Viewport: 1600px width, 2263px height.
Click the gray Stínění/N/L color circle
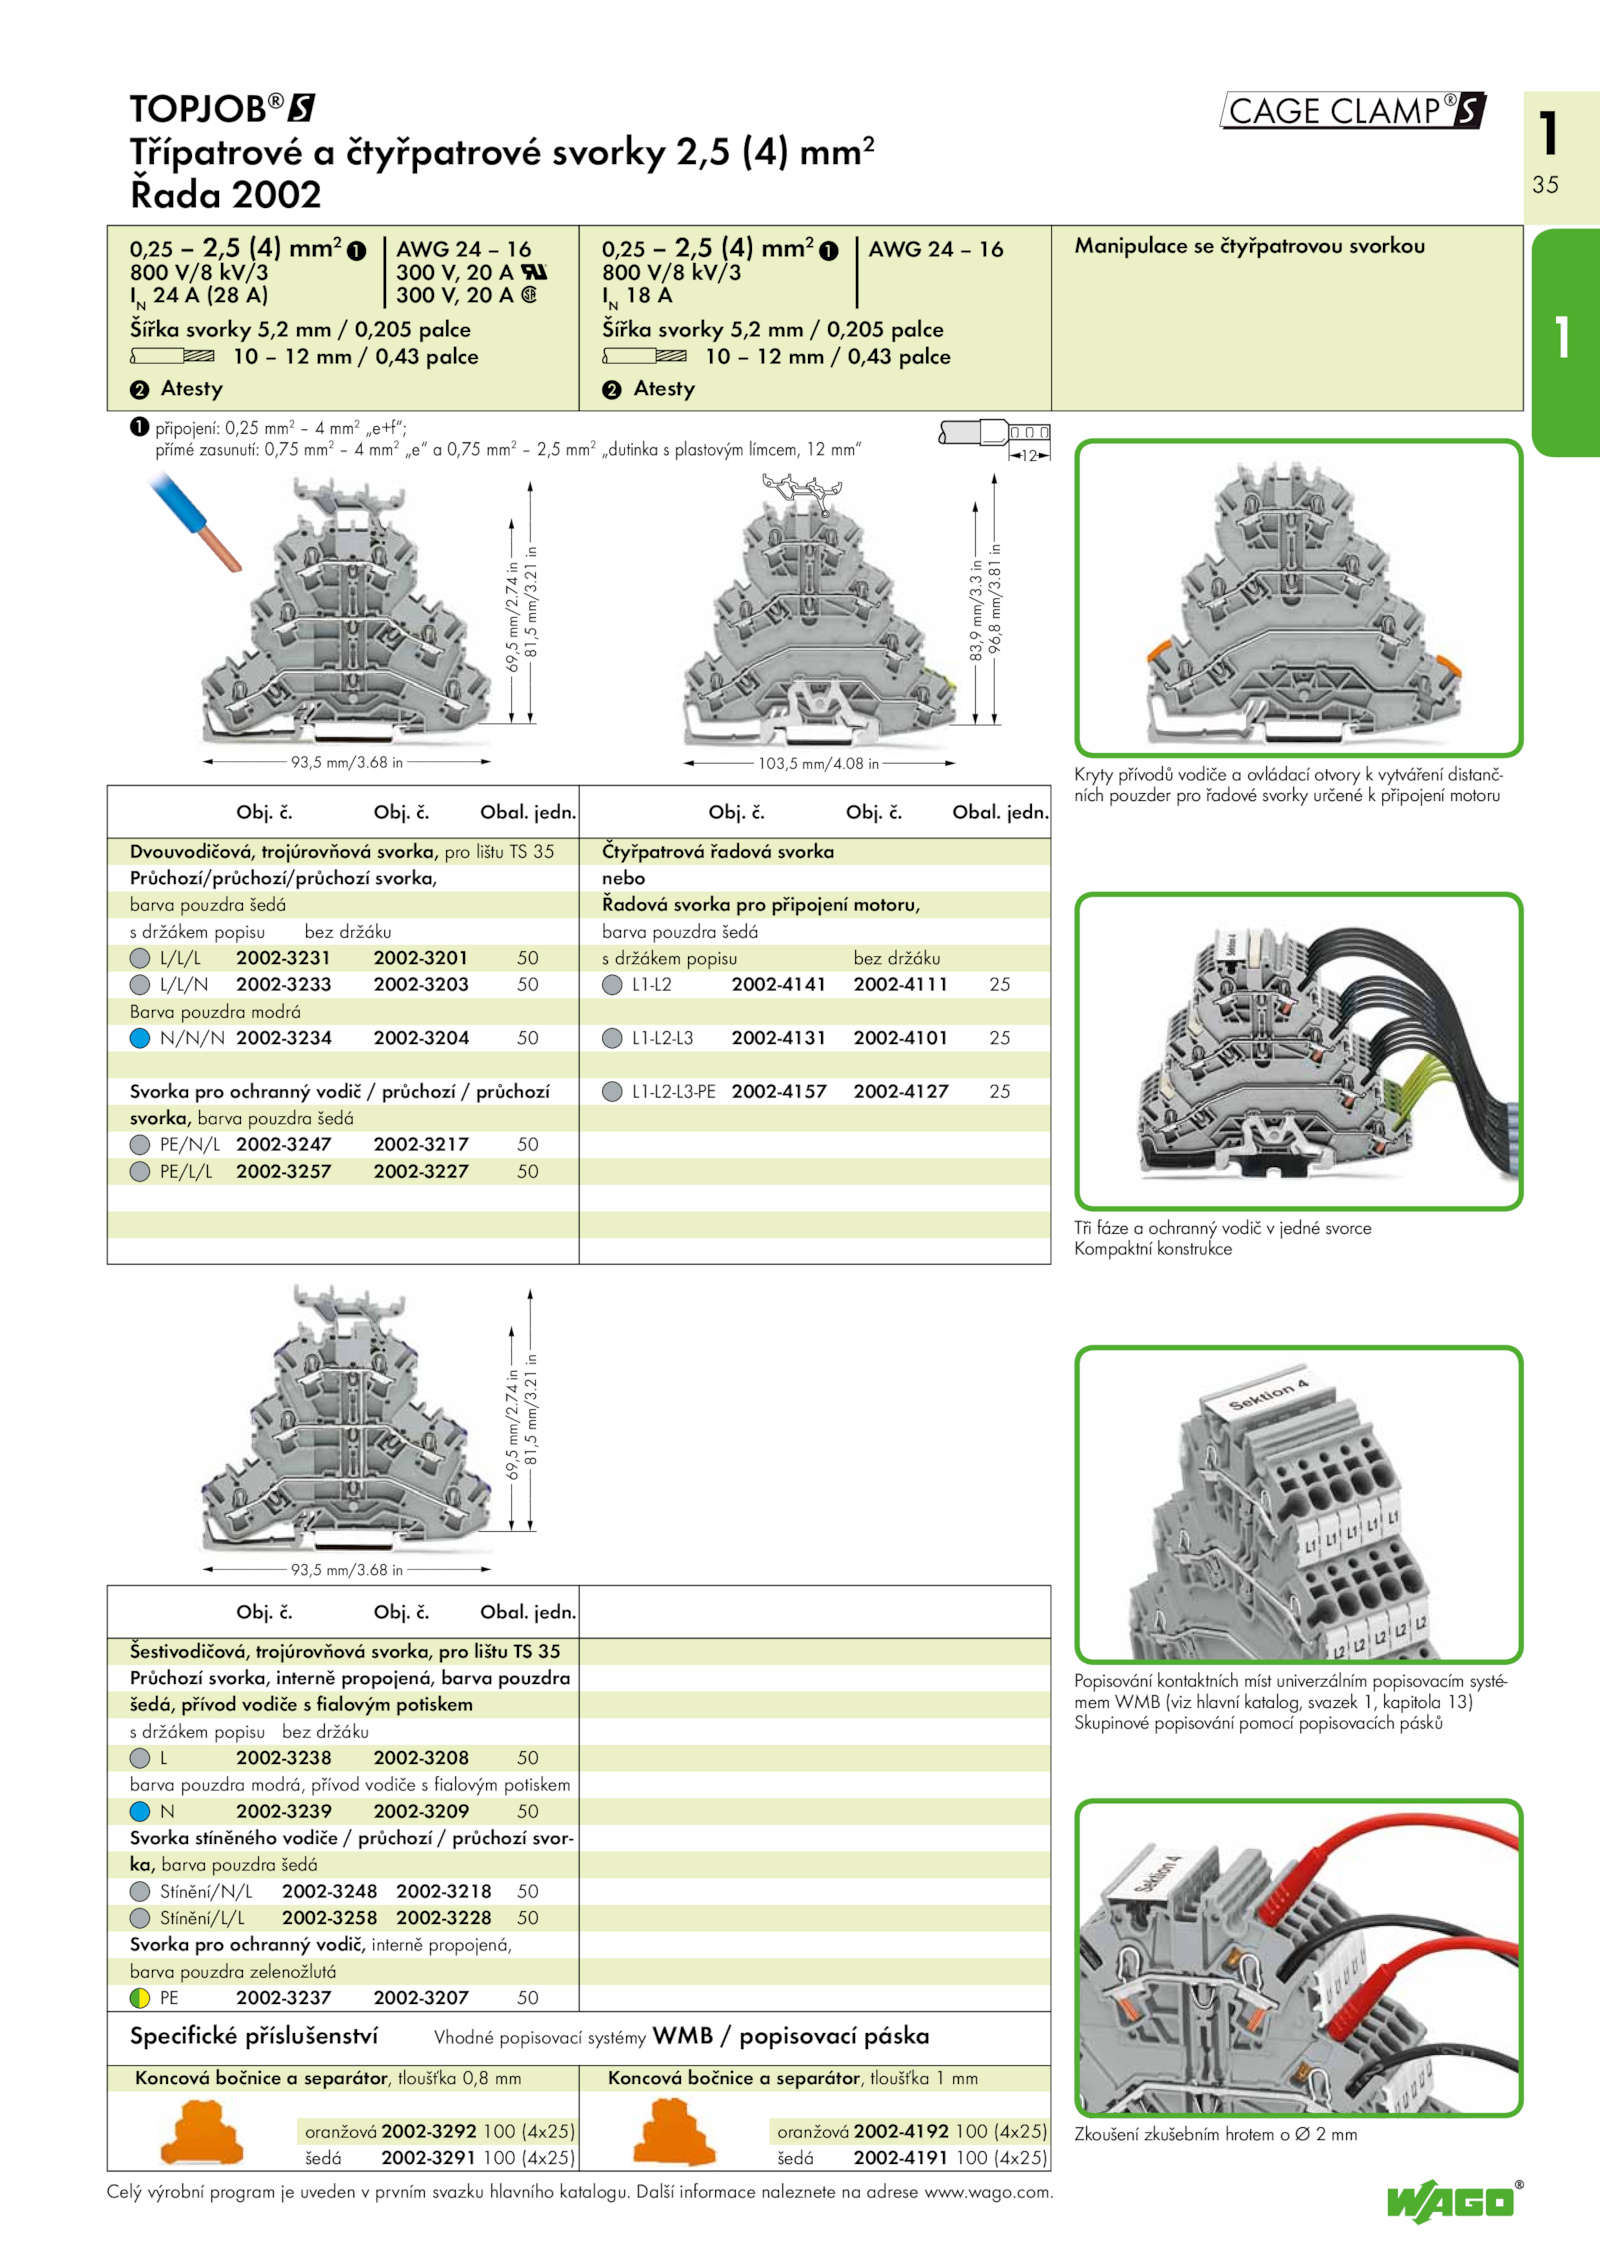point(140,1891)
